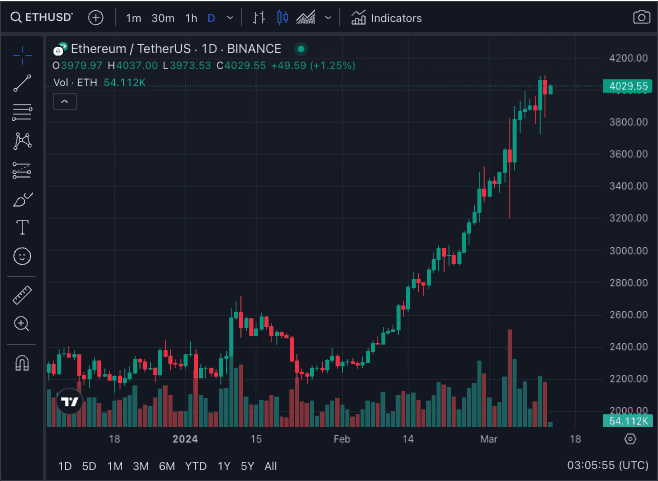The image size is (658, 481).
Task: Click the TradingView logo
Action: [x=69, y=401]
